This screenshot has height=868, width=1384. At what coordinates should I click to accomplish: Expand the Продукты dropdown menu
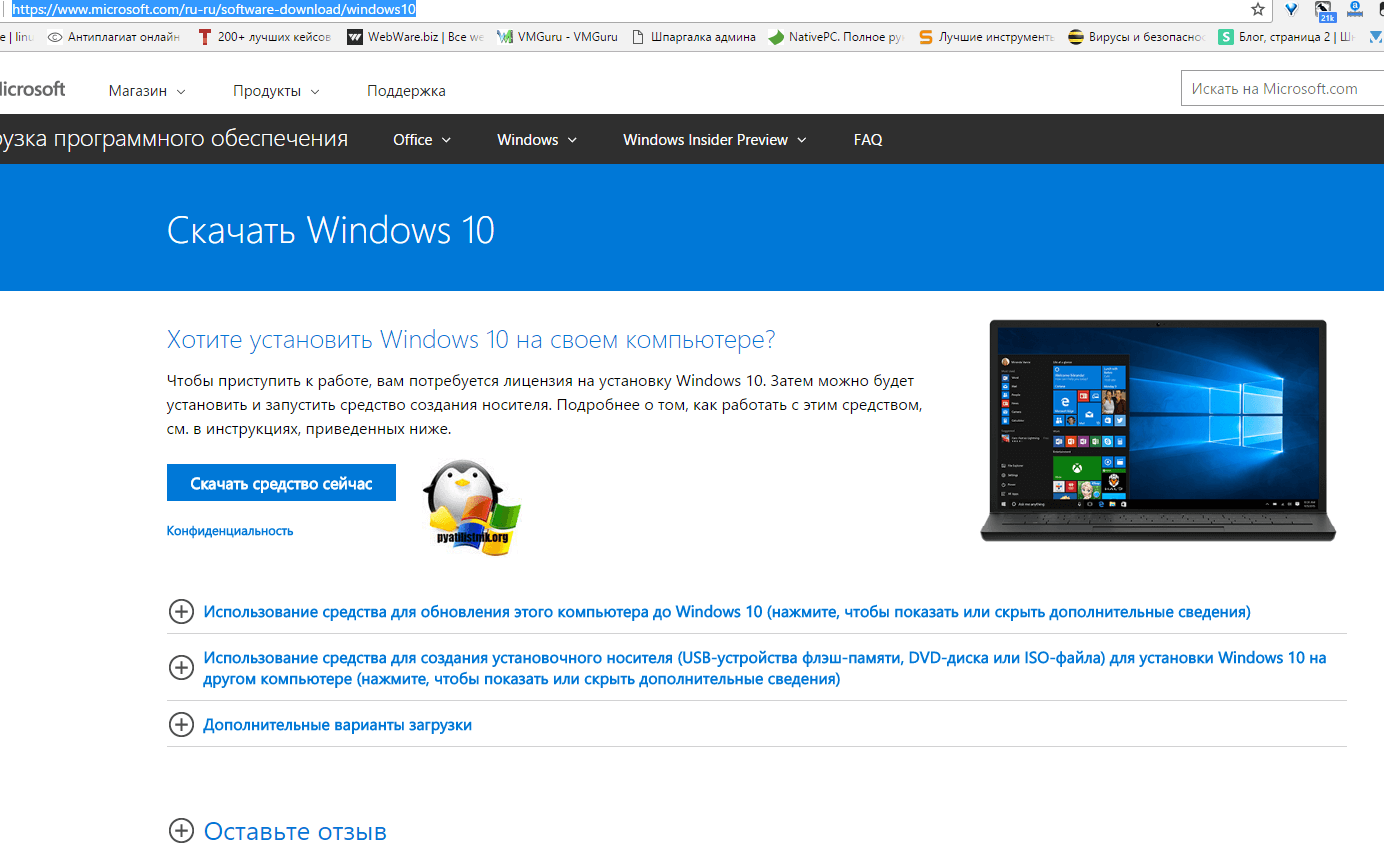pos(276,91)
